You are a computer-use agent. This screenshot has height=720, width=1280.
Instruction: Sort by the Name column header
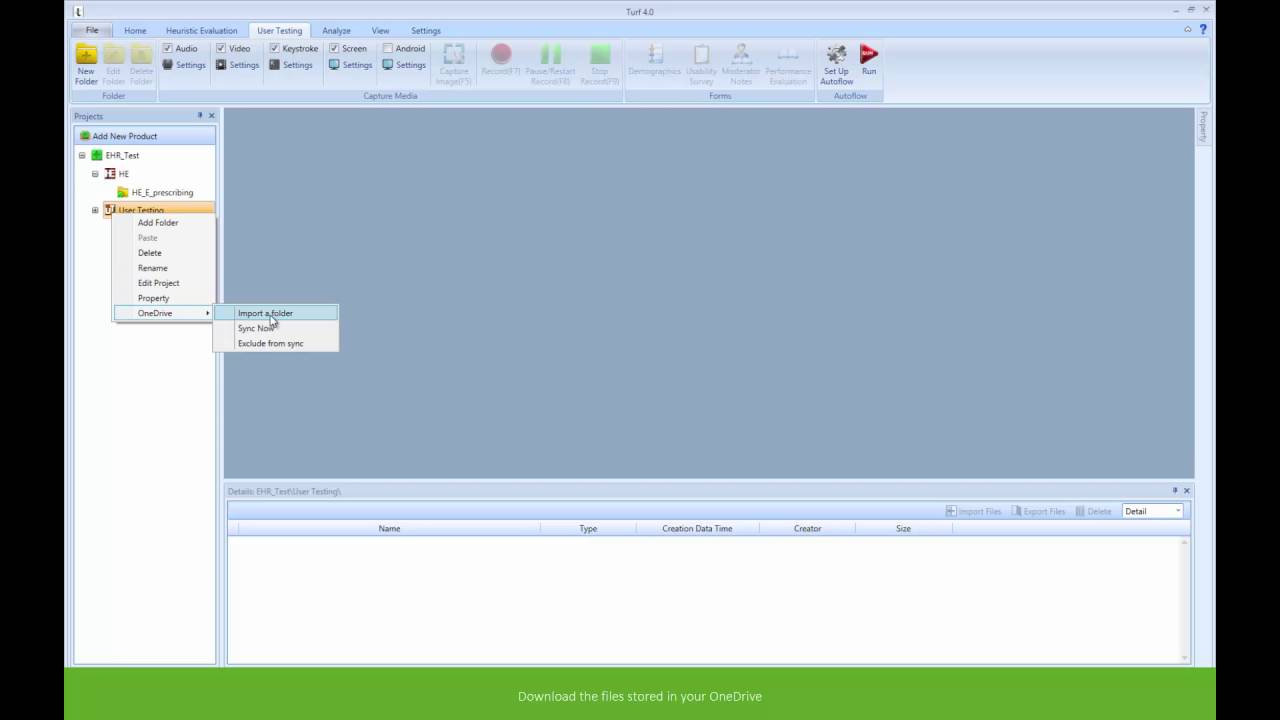389,528
